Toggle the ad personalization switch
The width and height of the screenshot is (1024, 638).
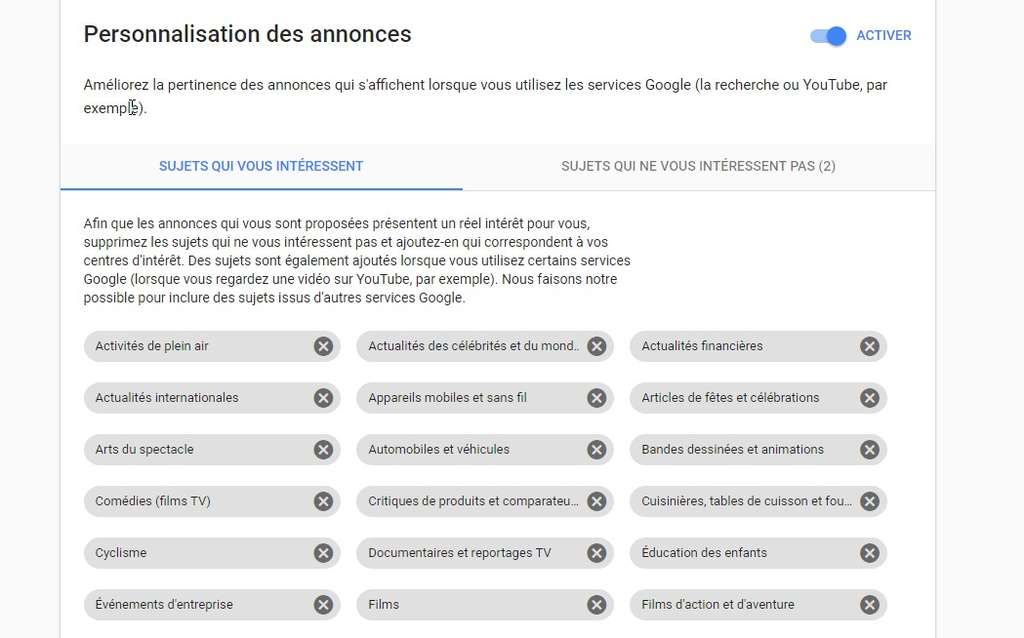coord(829,36)
